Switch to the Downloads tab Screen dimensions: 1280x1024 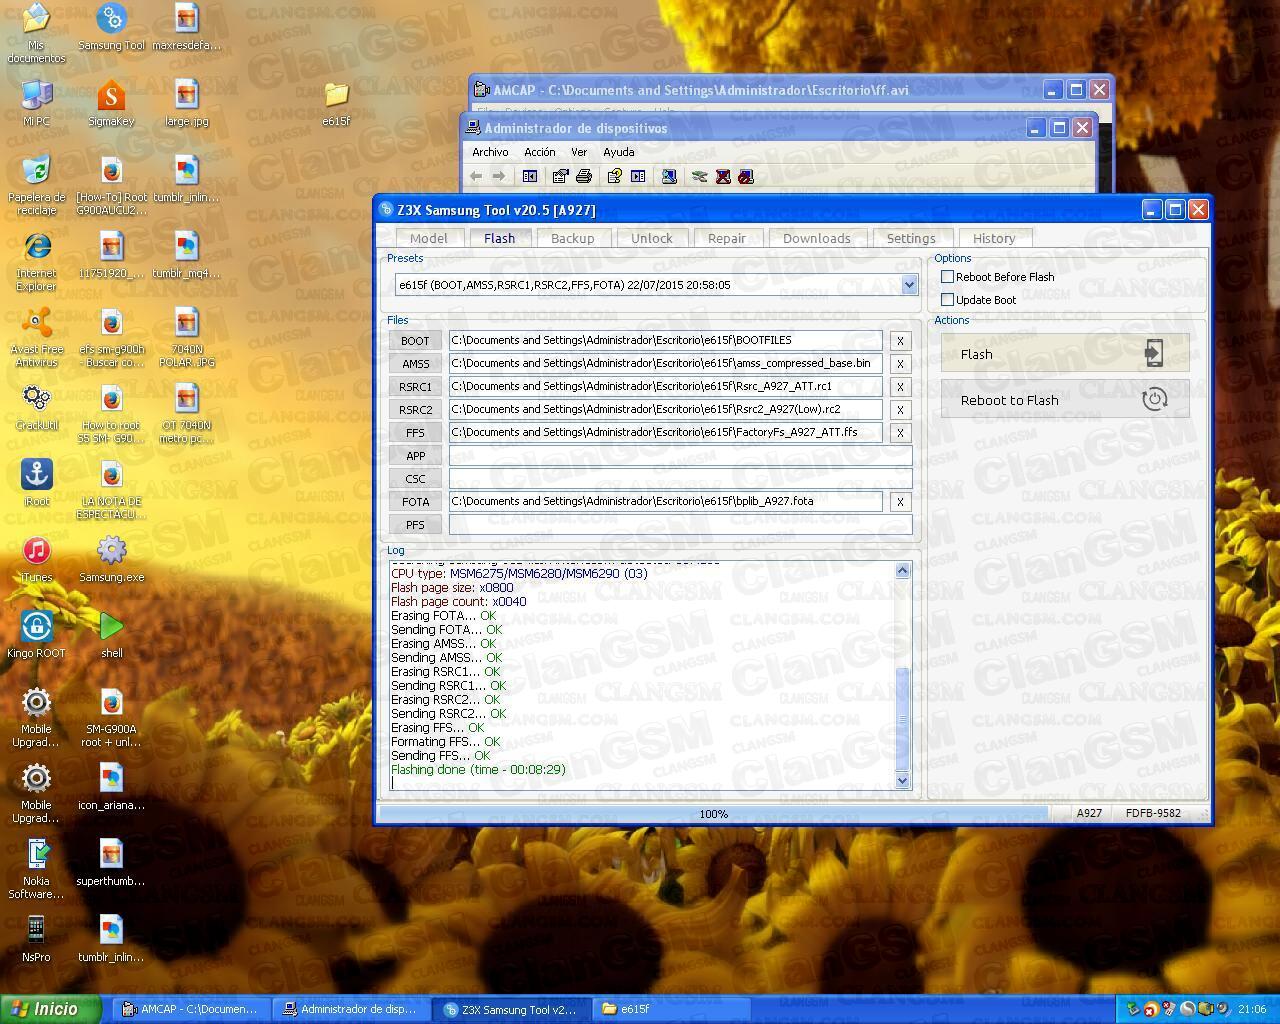(x=816, y=238)
